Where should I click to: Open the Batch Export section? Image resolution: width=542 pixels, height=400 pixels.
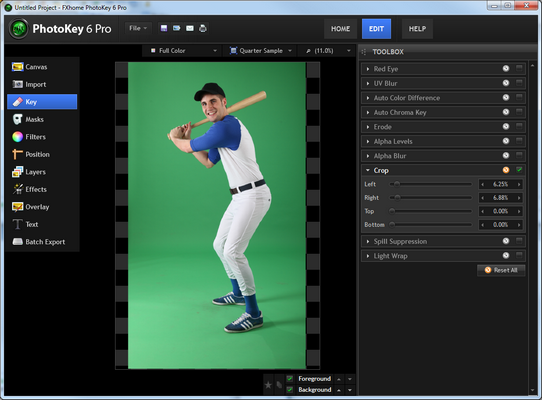pyautogui.click(x=42, y=242)
